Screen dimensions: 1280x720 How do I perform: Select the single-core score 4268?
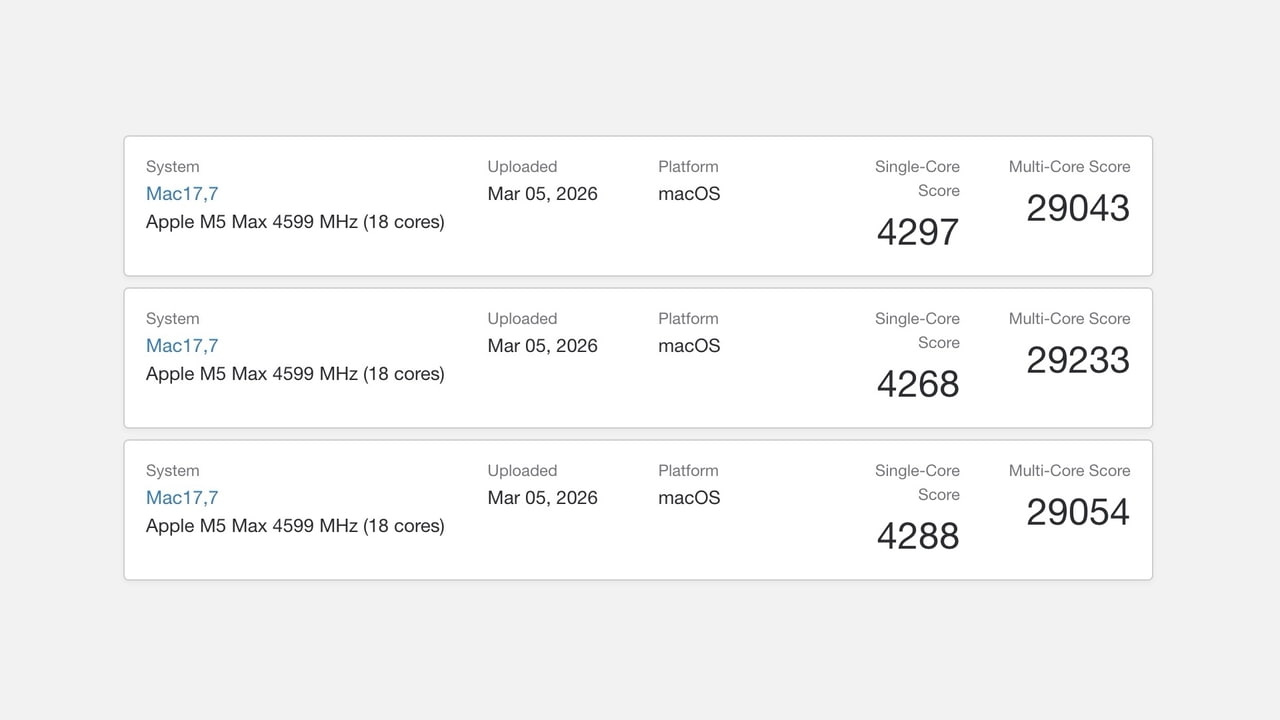tap(916, 383)
